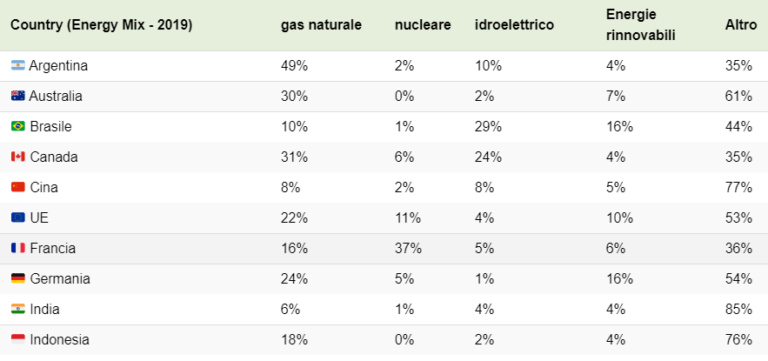
Task: Click the Altro column header
Action: click(x=741, y=25)
